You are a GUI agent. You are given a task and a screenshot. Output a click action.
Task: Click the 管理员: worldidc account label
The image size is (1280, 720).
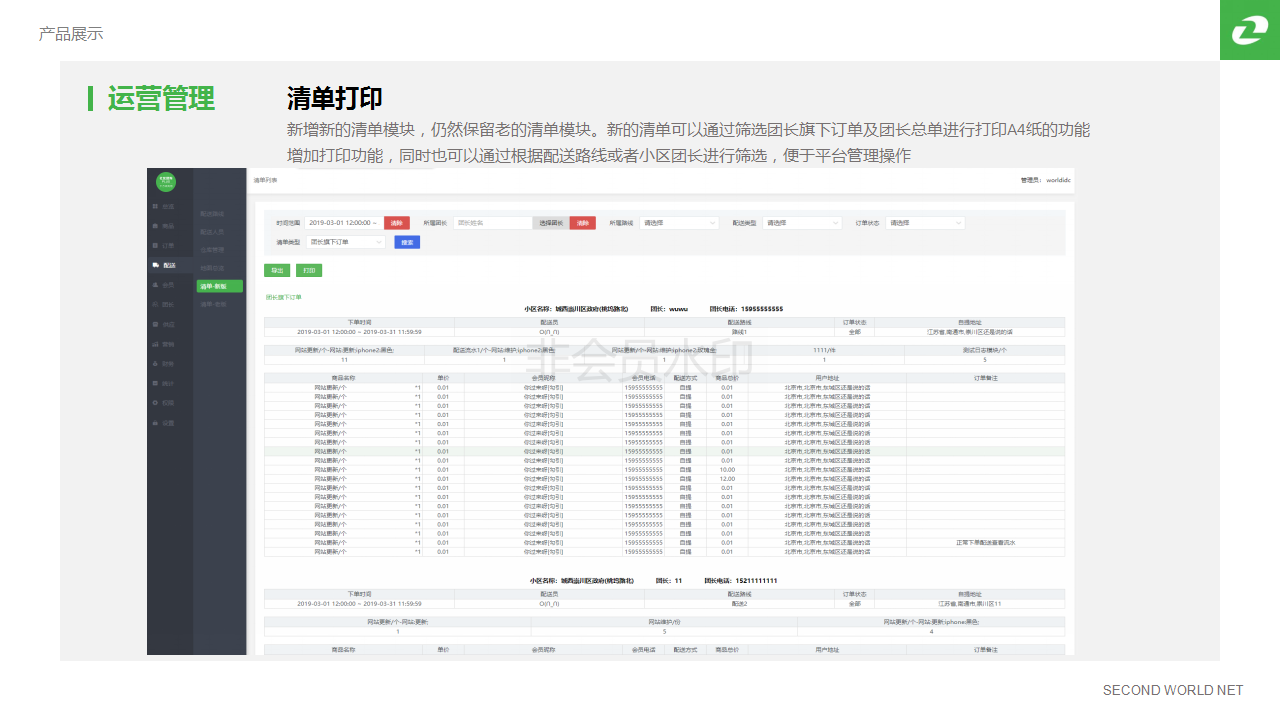(x=1046, y=180)
